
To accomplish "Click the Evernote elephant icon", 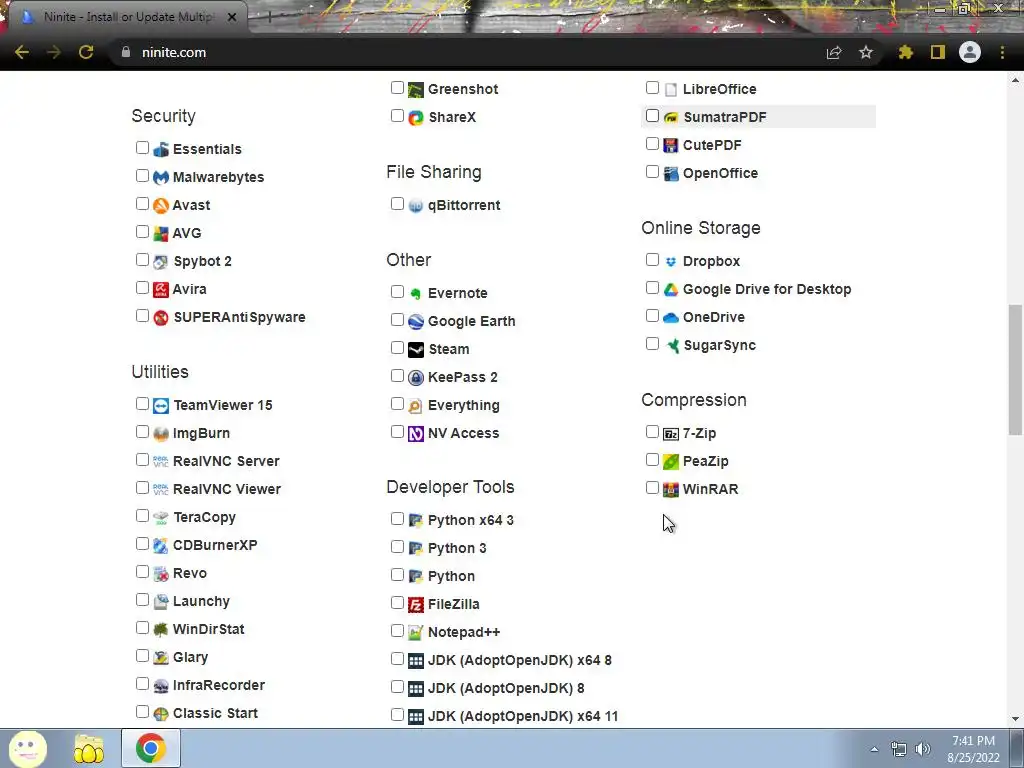I will click(x=416, y=294).
